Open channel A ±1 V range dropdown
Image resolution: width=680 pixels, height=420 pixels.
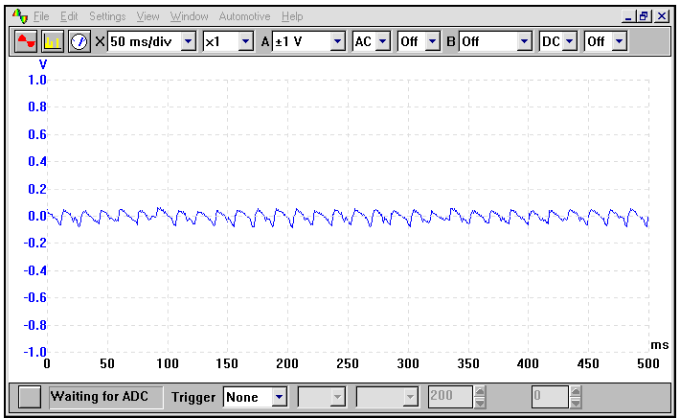pos(337,41)
